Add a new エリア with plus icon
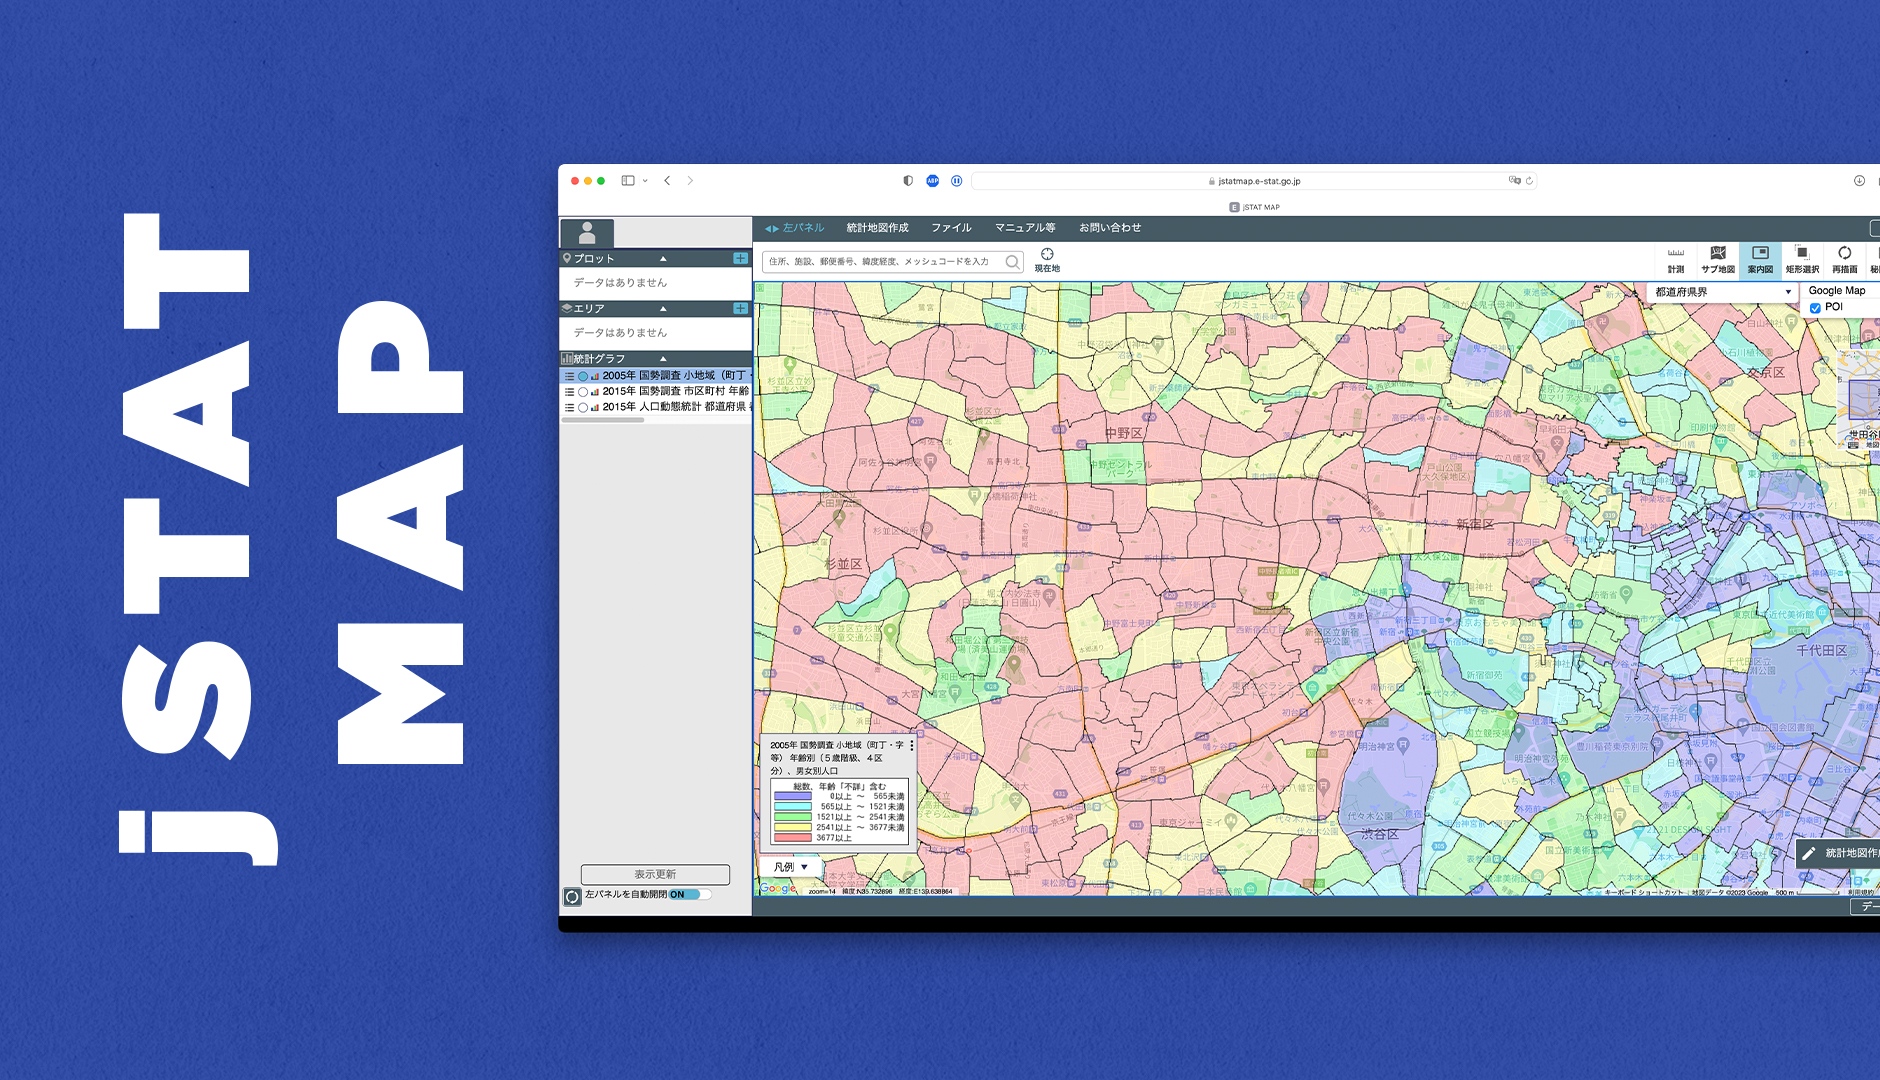1880x1080 pixels. point(740,308)
